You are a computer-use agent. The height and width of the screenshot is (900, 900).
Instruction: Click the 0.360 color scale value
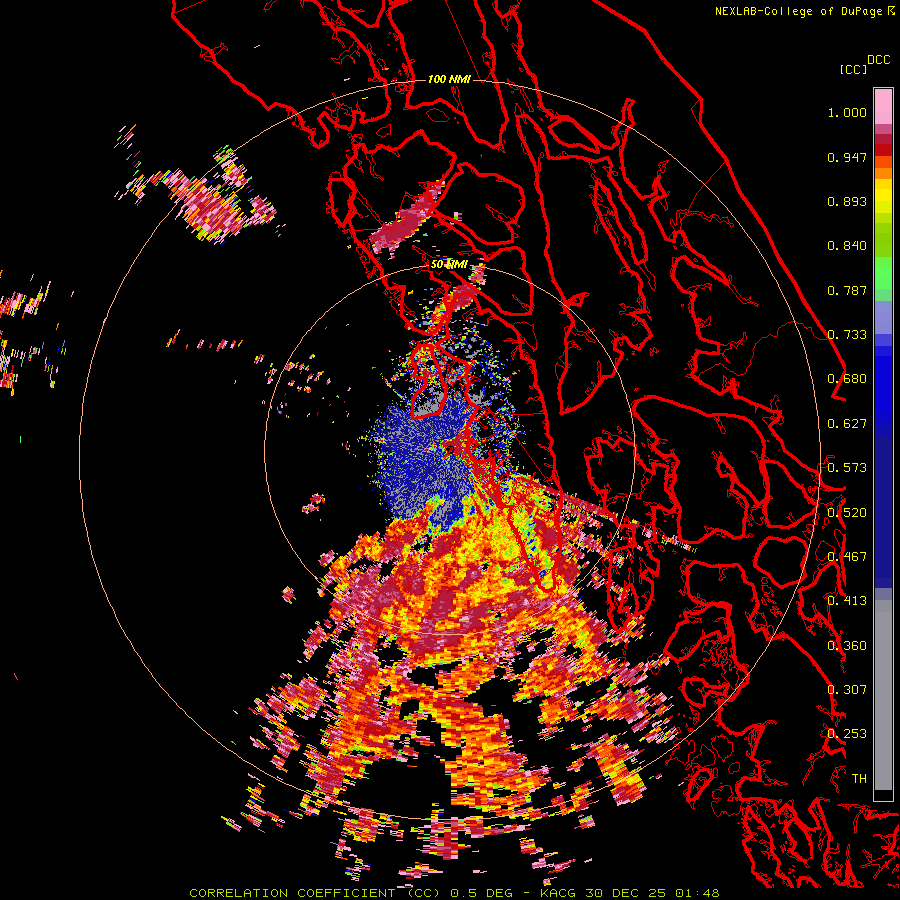click(x=847, y=646)
